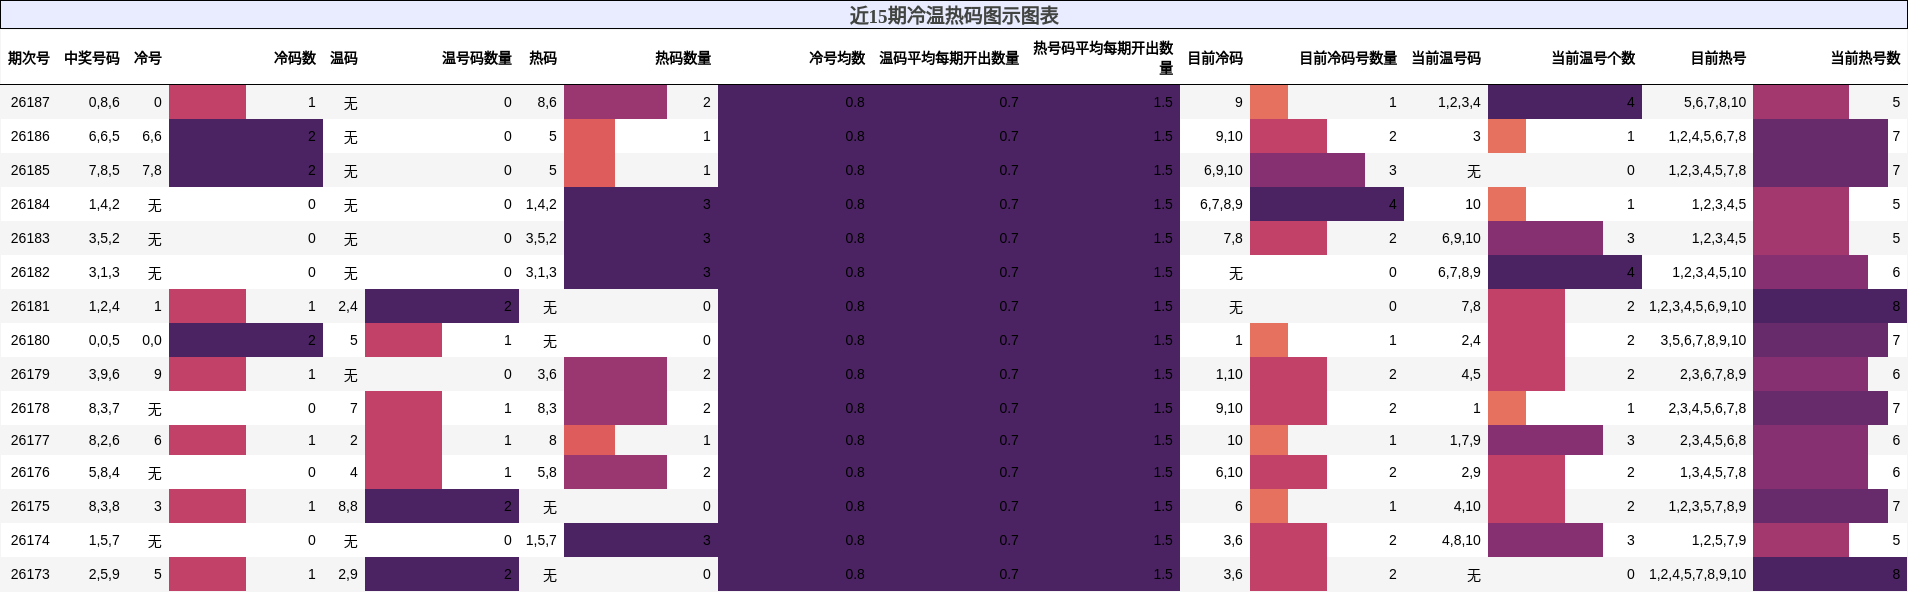Select period number 26181
The width and height of the screenshot is (1908, 592).
pos(30,306)
